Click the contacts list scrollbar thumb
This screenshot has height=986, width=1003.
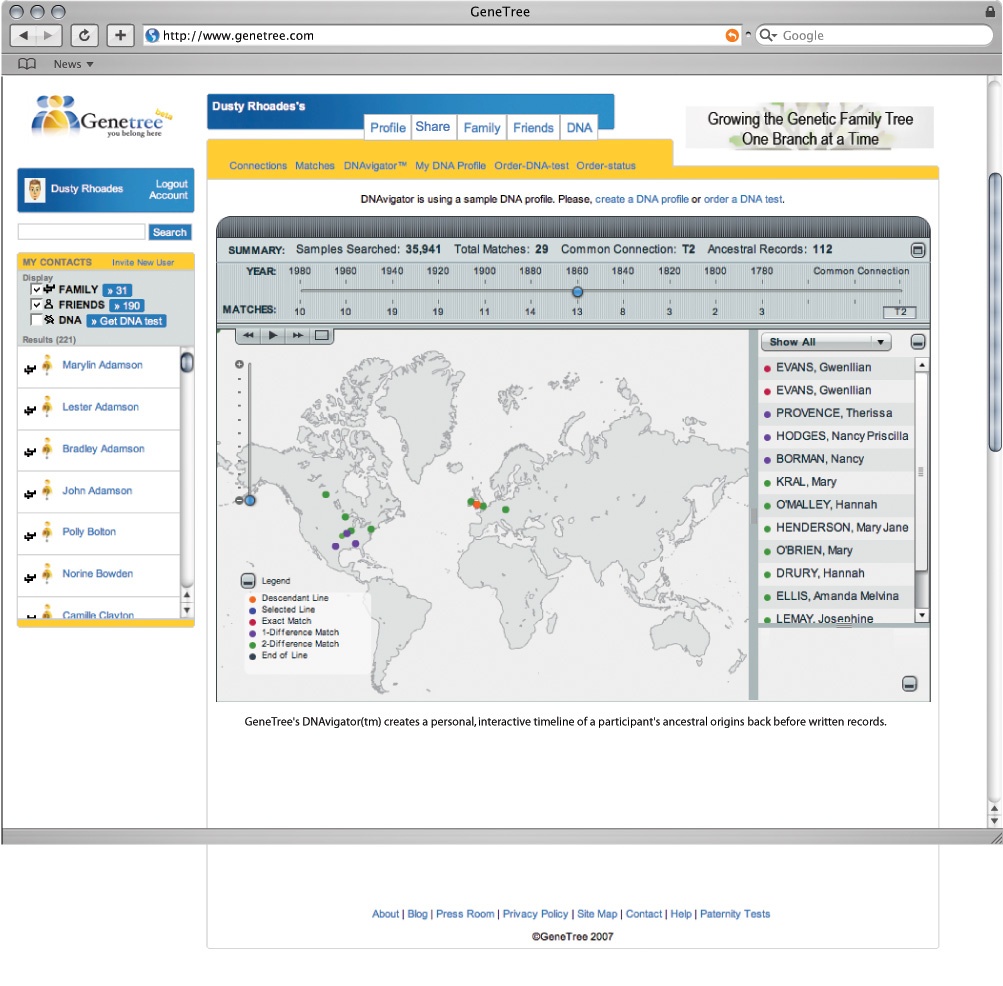coord(187,363)
